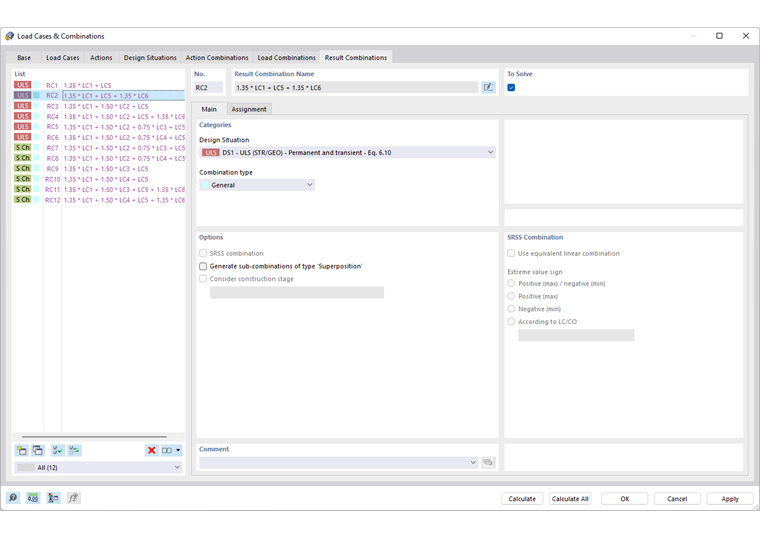Click the Cancel button

[x=677, y=499]
